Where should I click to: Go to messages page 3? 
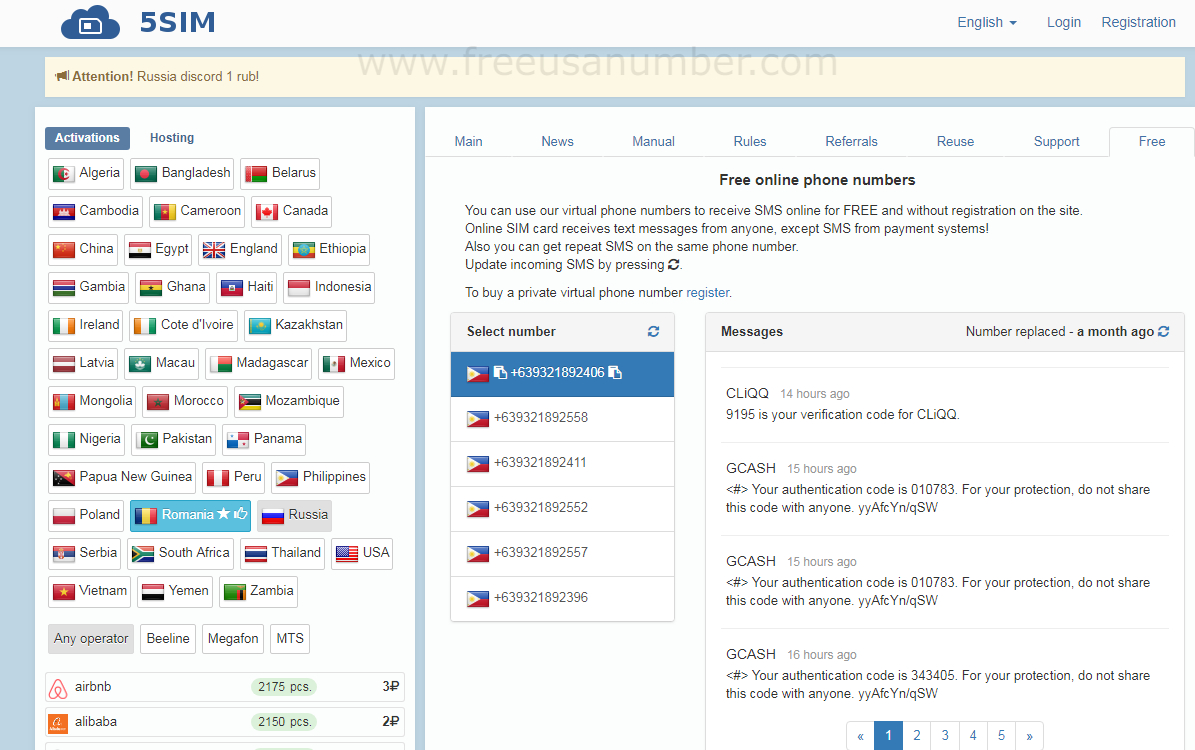pos(945,736)
